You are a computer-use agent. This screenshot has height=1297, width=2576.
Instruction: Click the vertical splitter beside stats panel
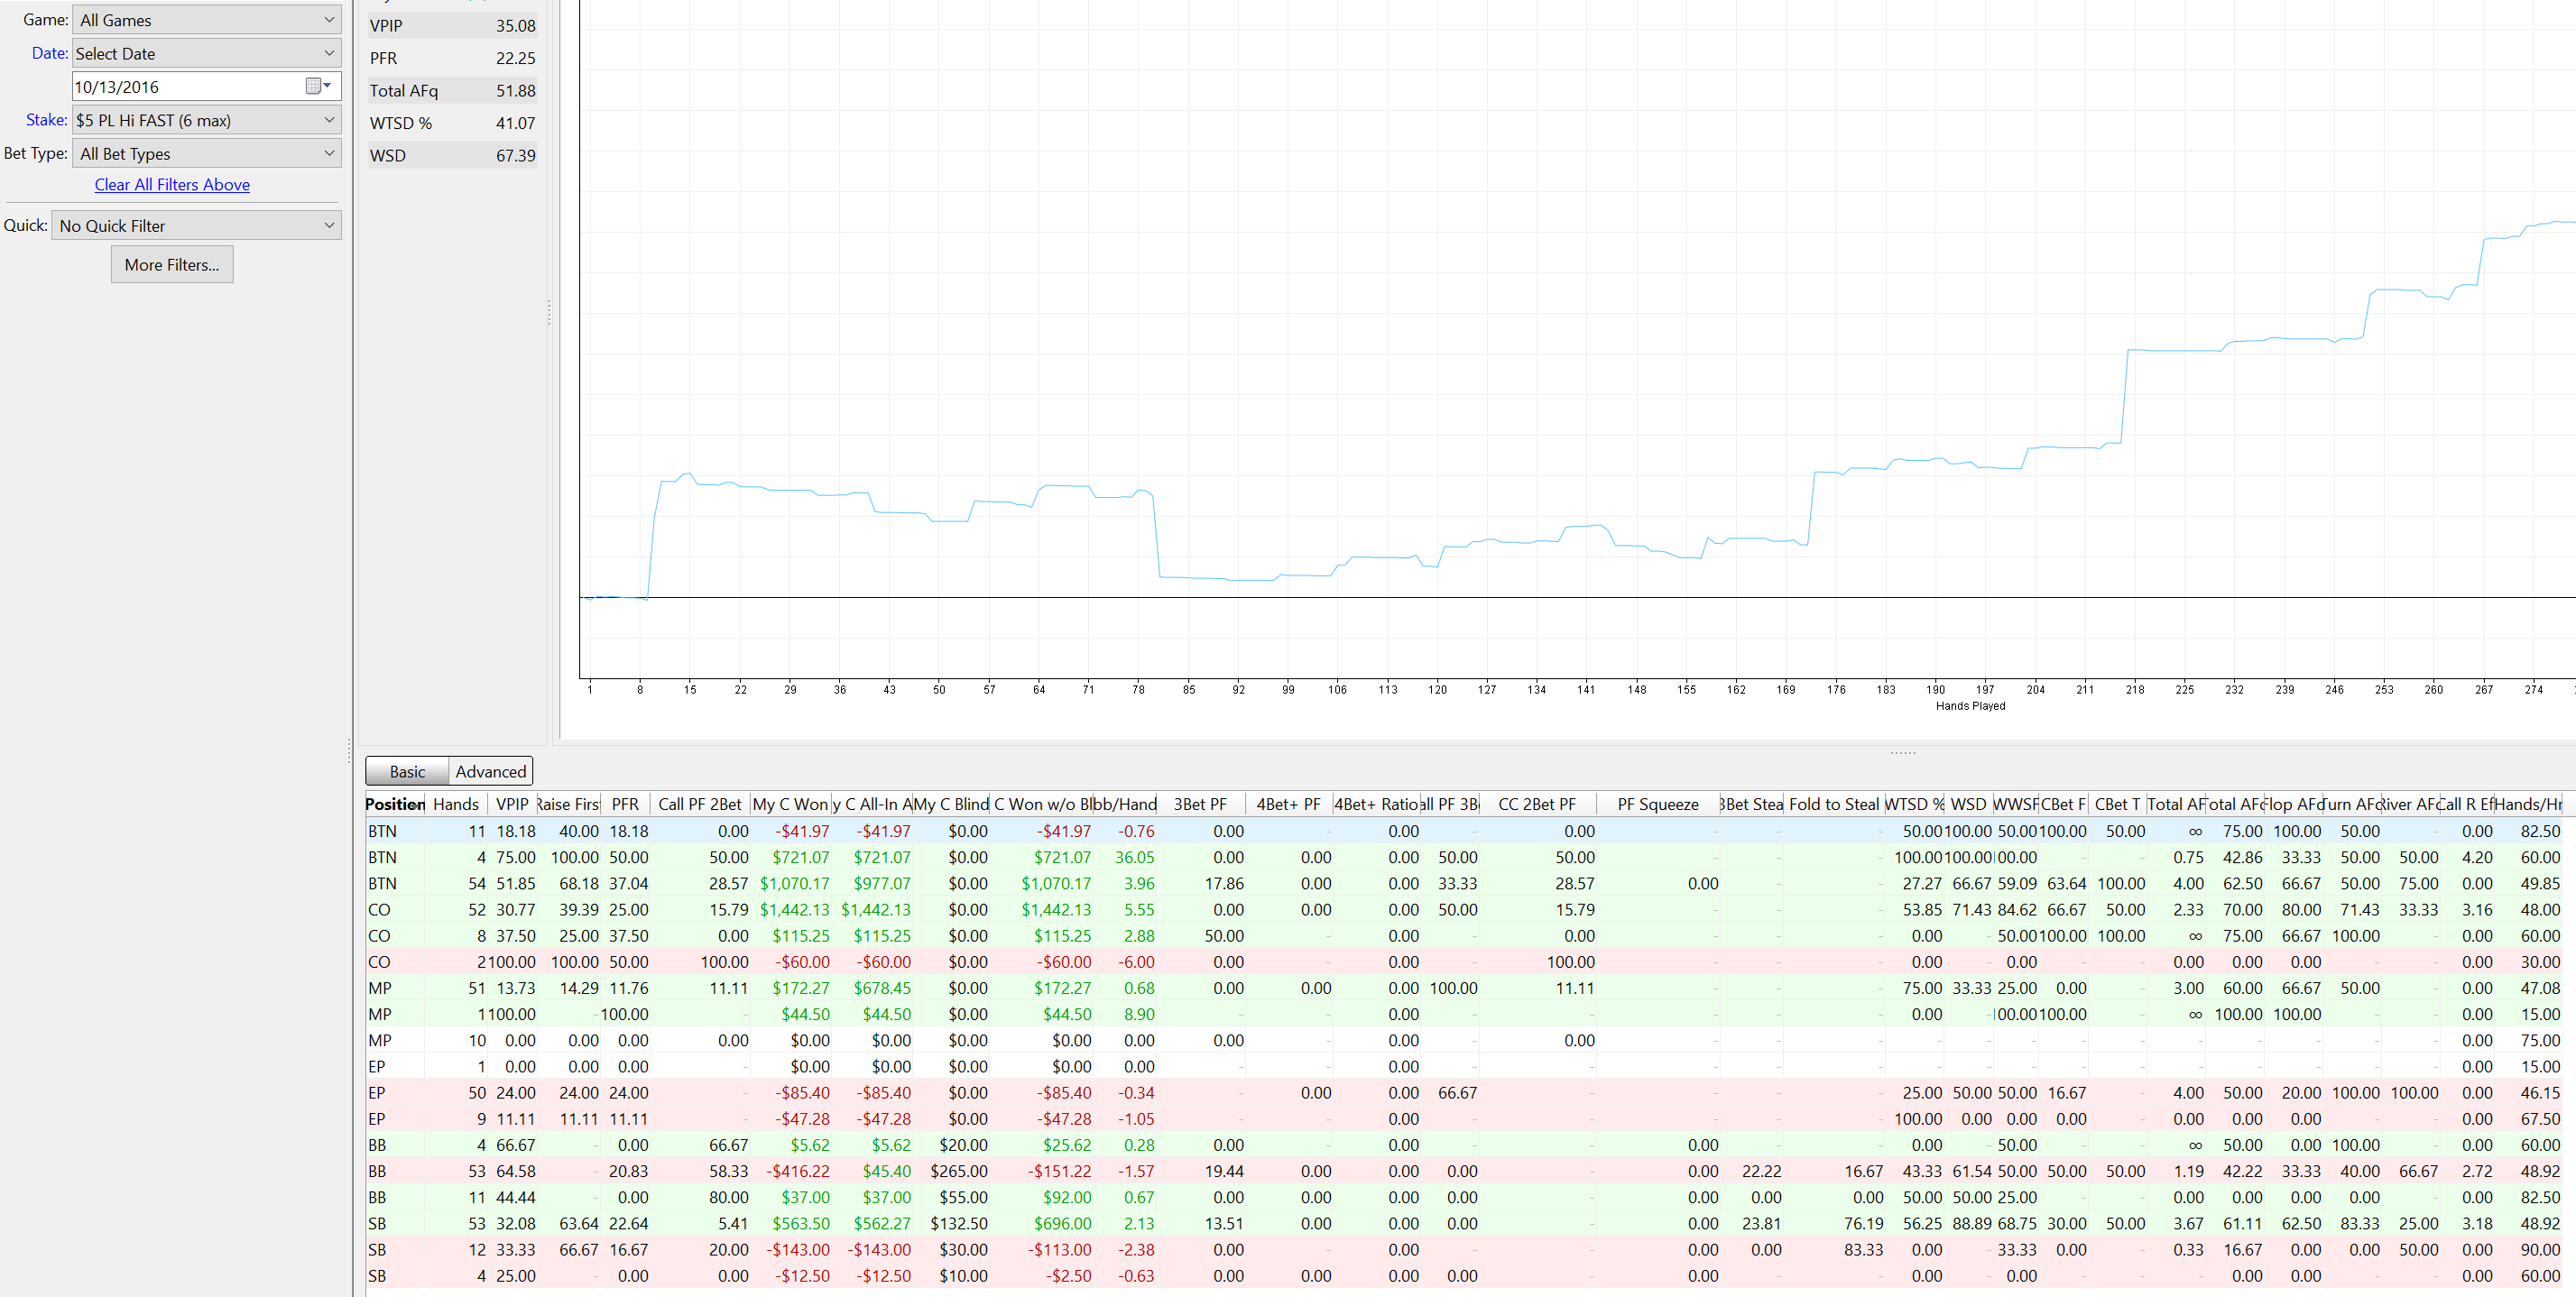click(549, 313)
